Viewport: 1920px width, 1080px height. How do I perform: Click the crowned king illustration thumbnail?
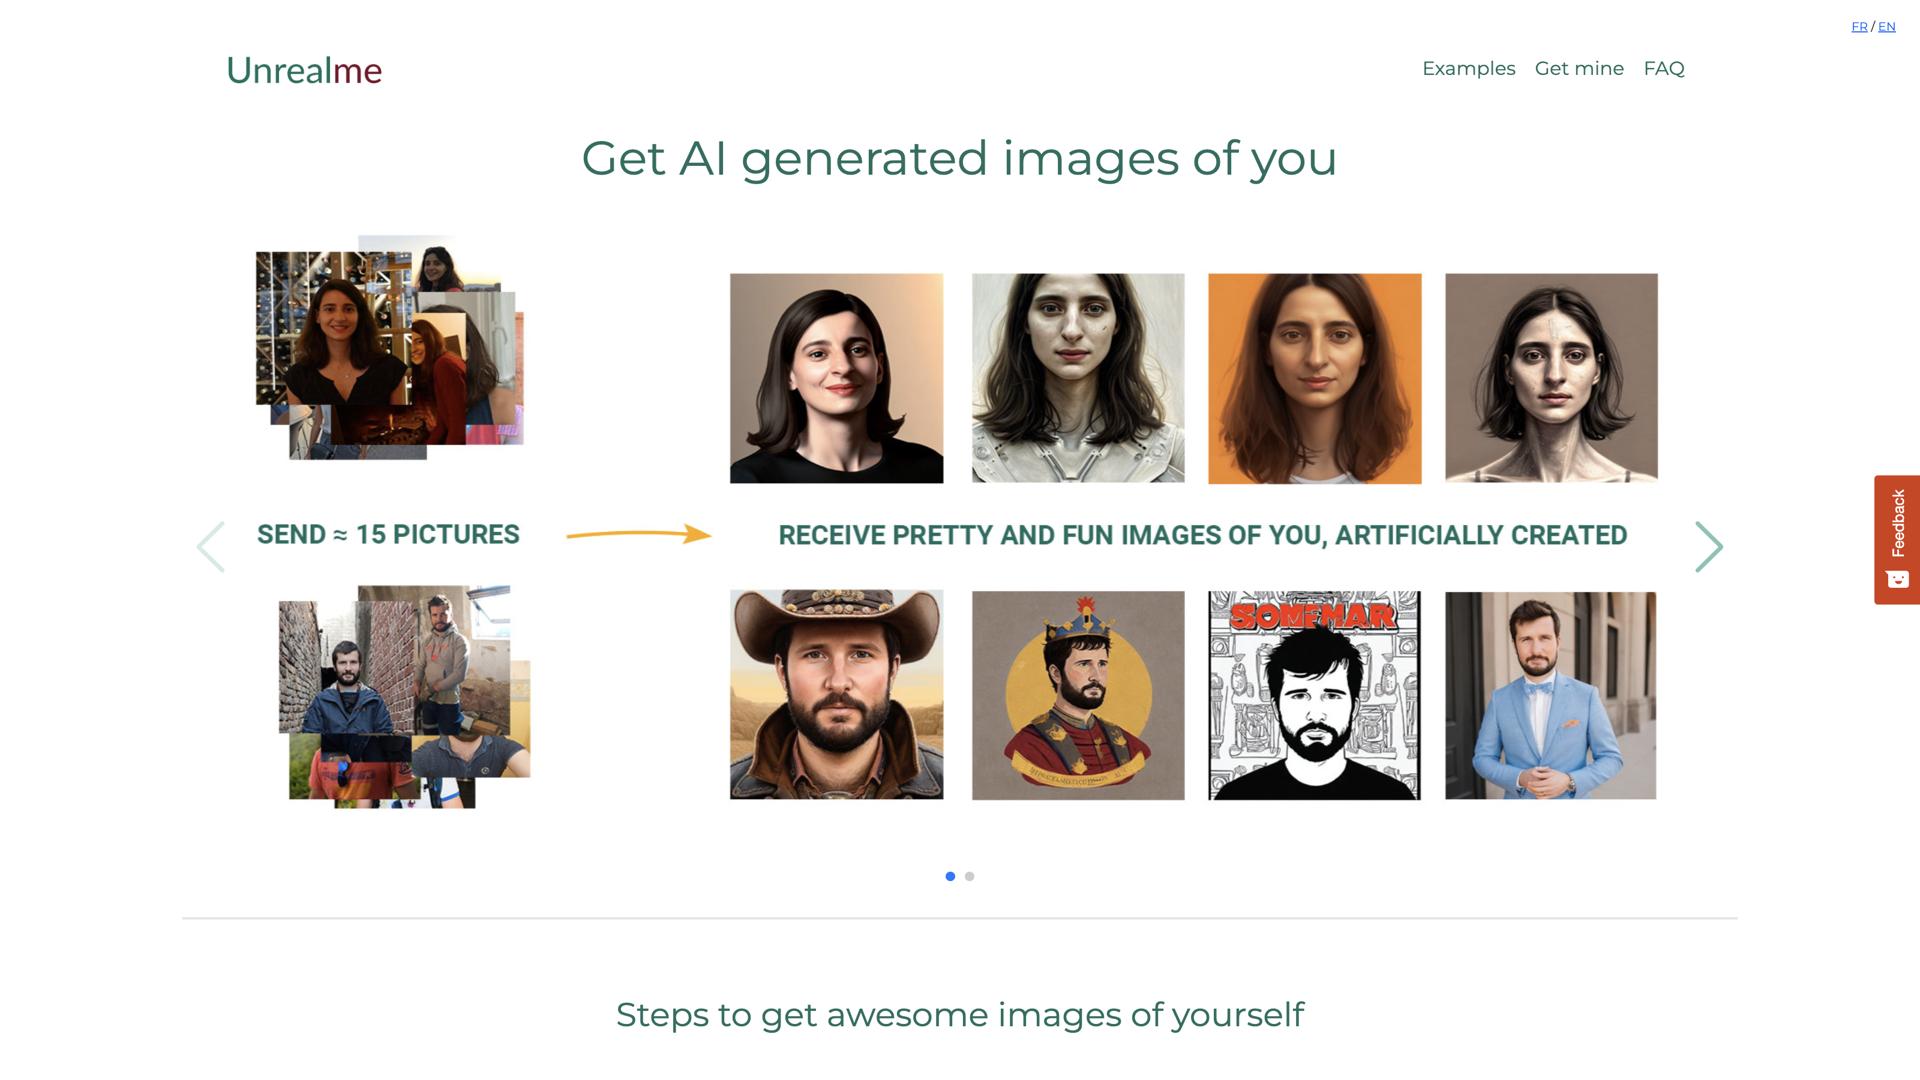point(1078,695)
